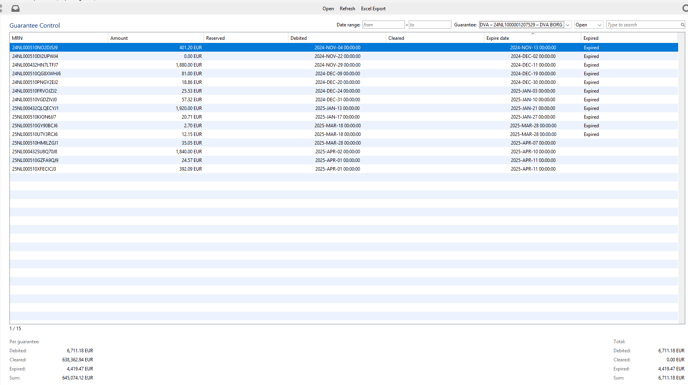Viewport: 688px width, 385px height.
Task: Select the row with amount 1,840.00 EUR
Action: tap(344, 151)
